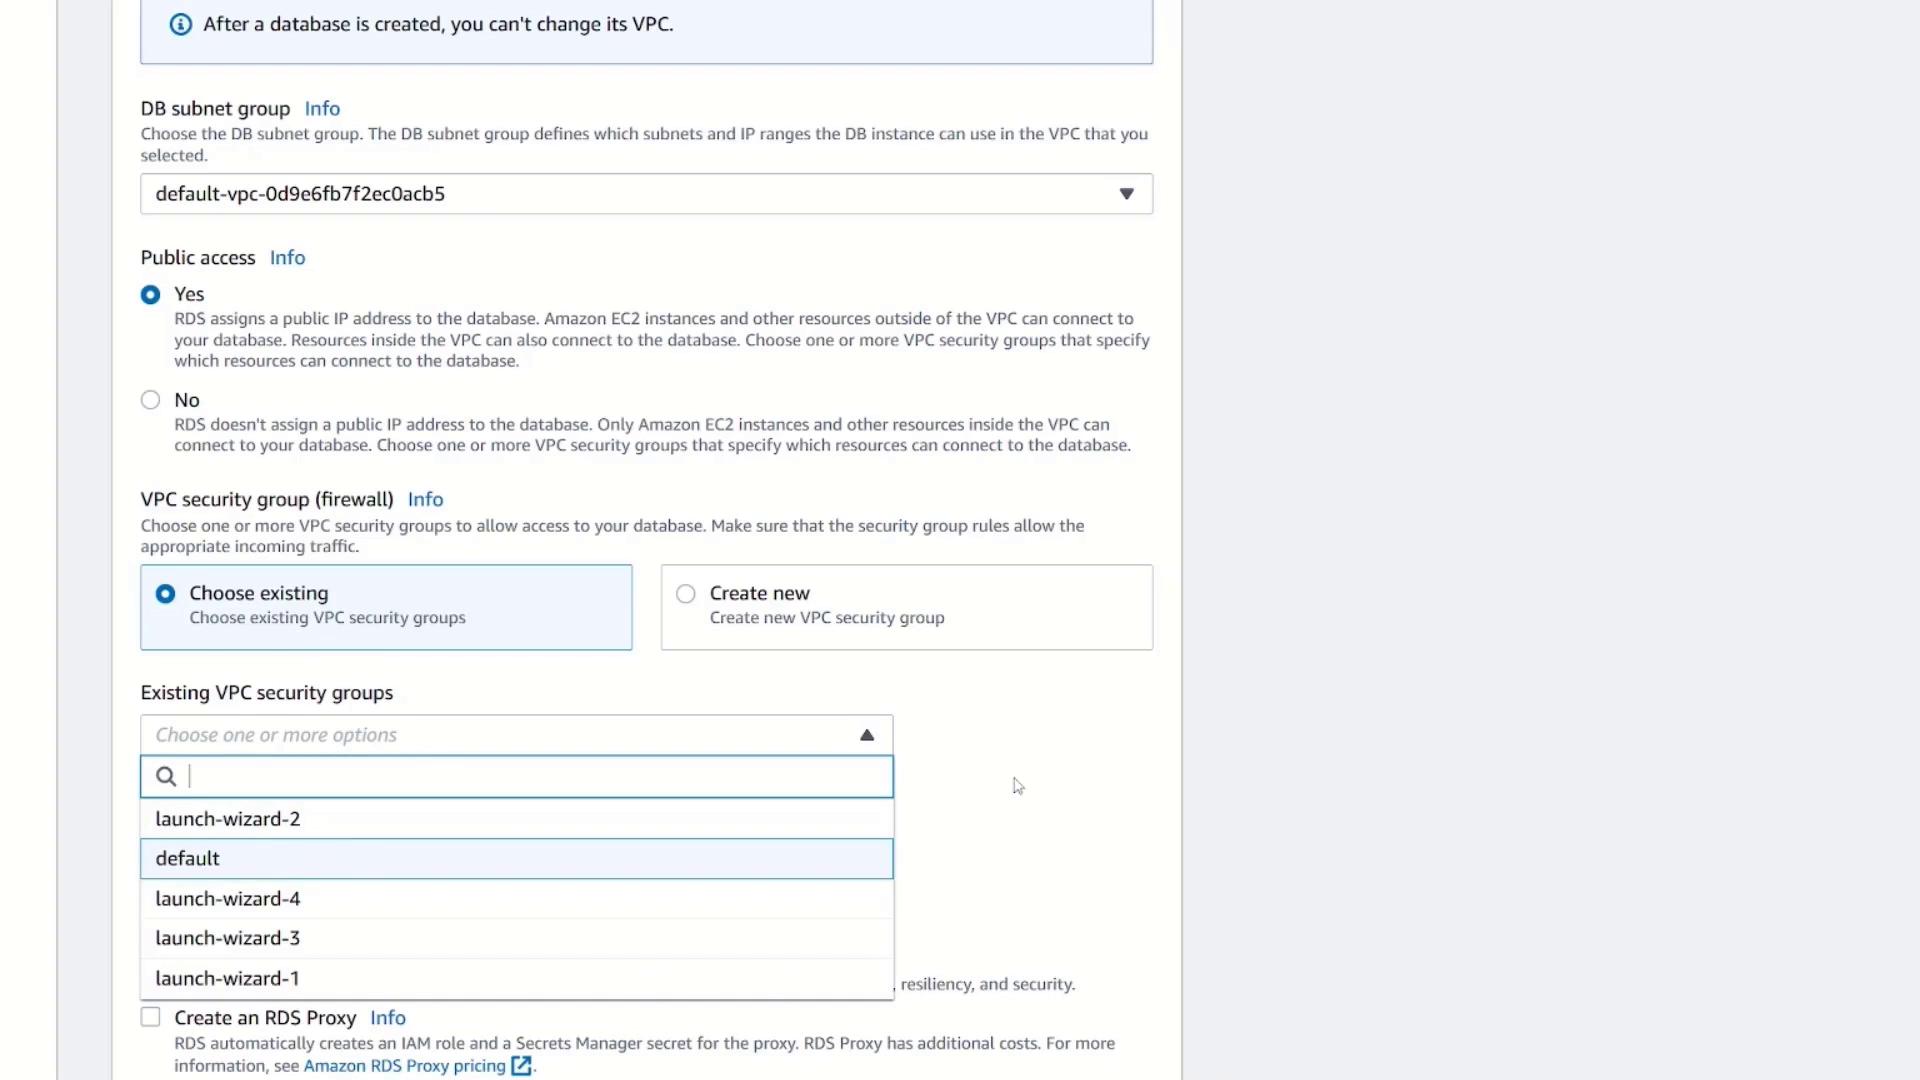
Task: Open the DB subnet group dropdown
Action: tap(646, 194)
